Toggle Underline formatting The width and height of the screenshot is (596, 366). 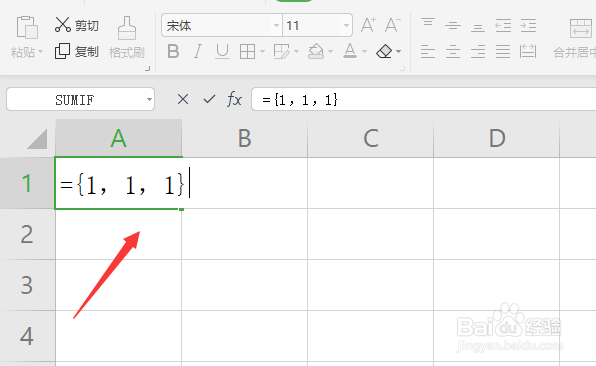[x=222, y=52]
